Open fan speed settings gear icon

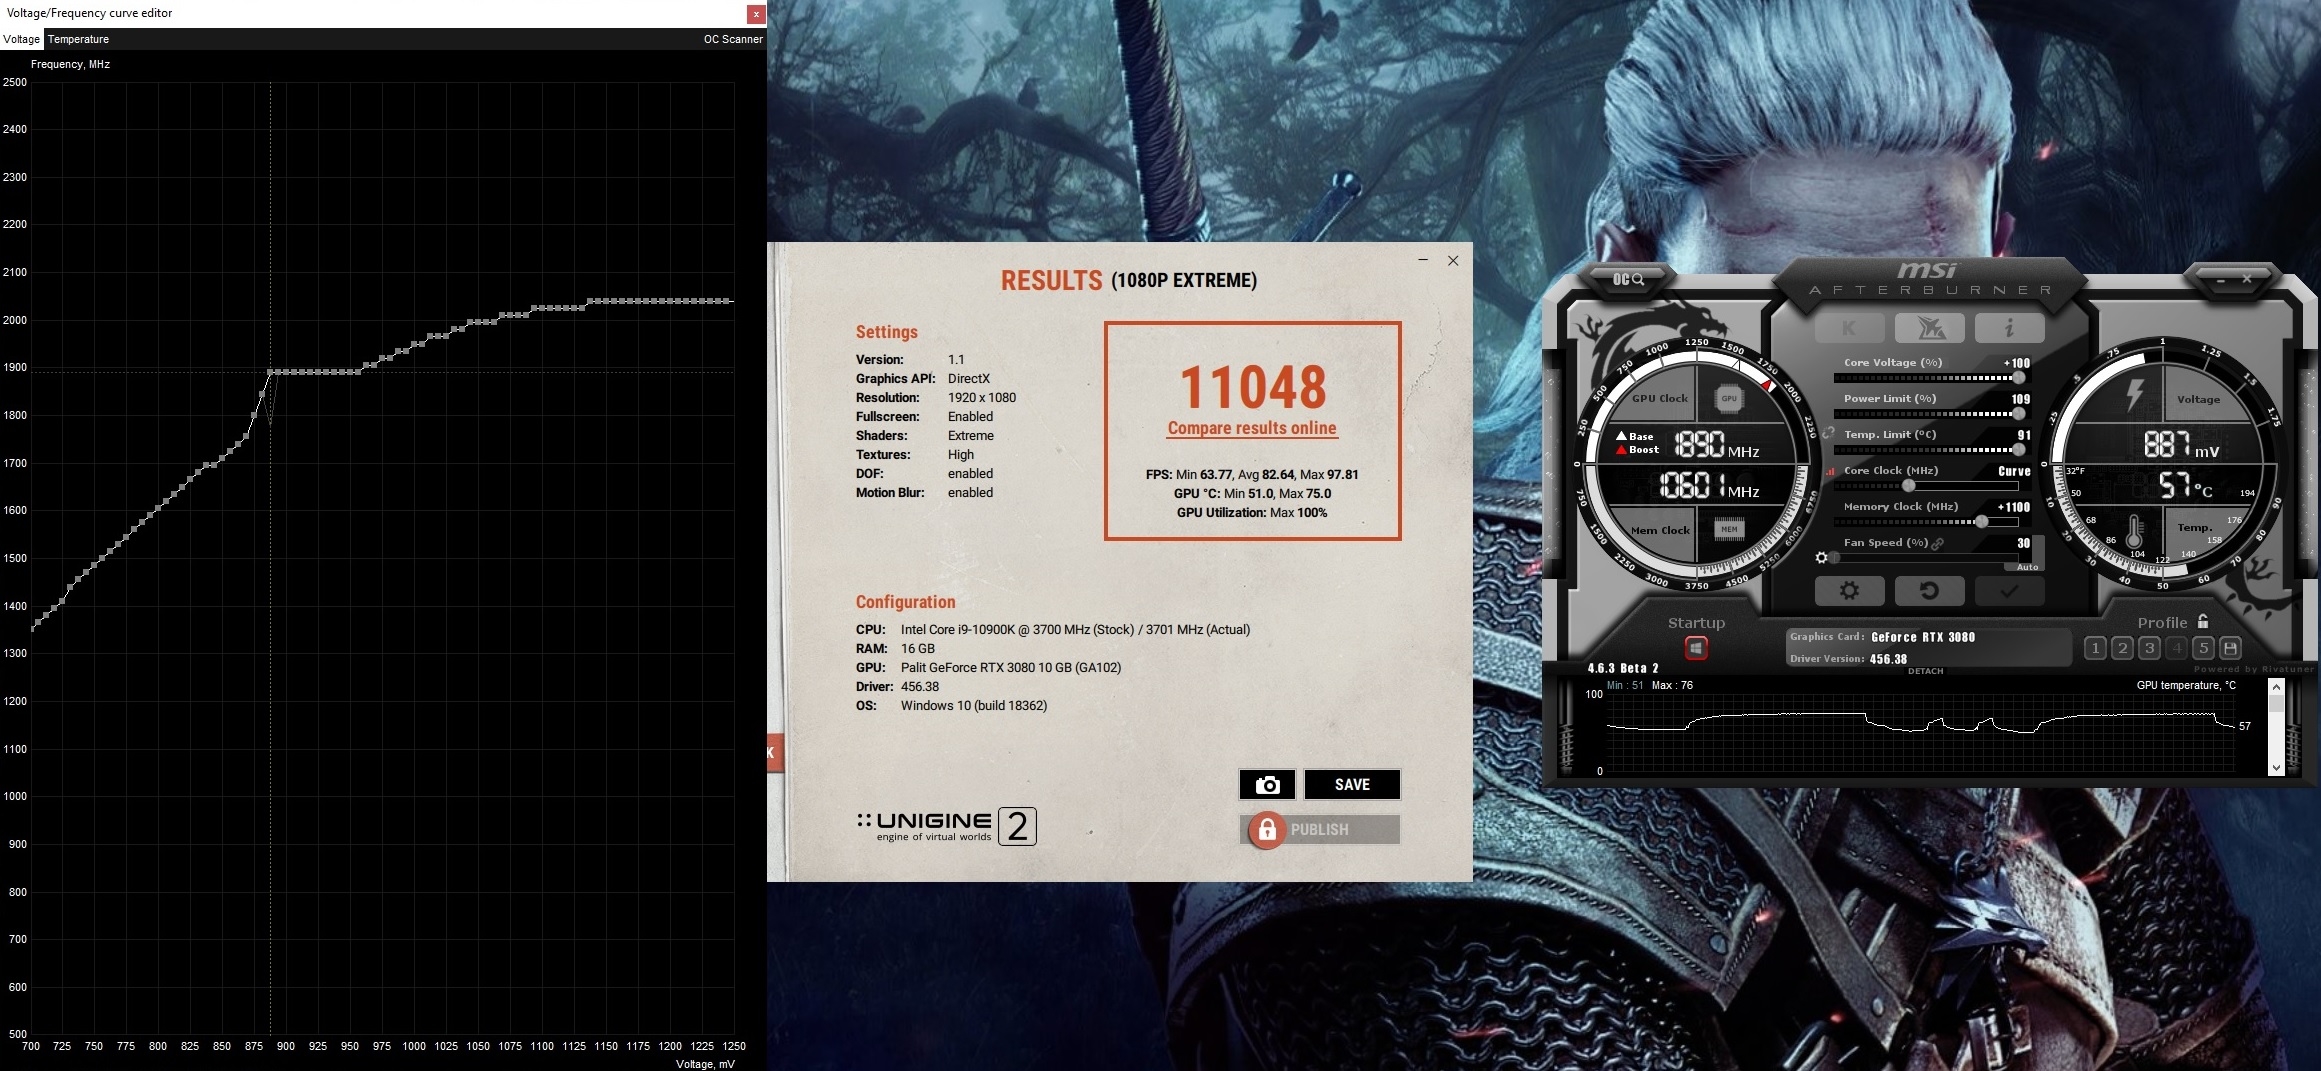pyautogui.click(x=1821, y=558)
